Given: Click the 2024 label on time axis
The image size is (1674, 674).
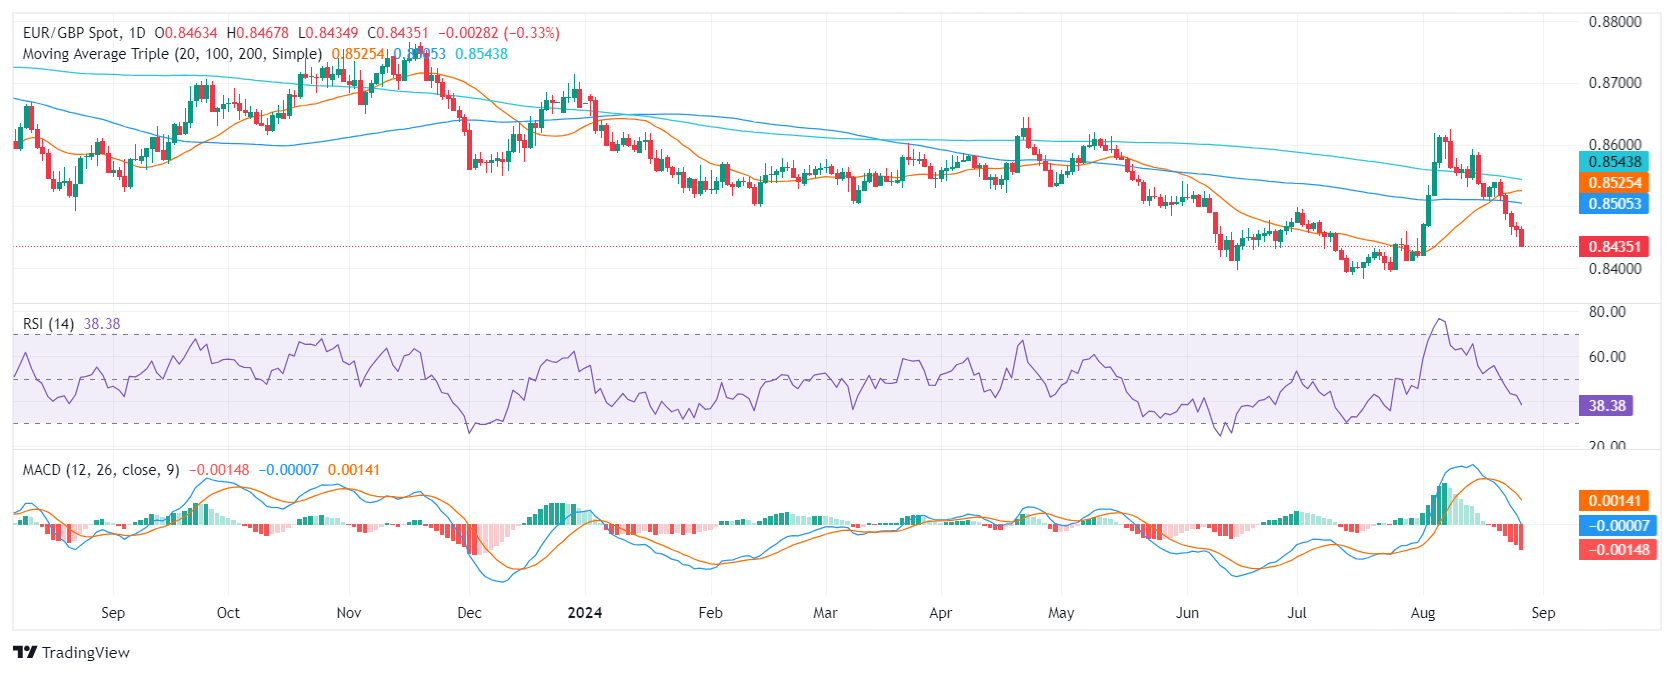Looking at the screenshot, I should coord(584,613).
